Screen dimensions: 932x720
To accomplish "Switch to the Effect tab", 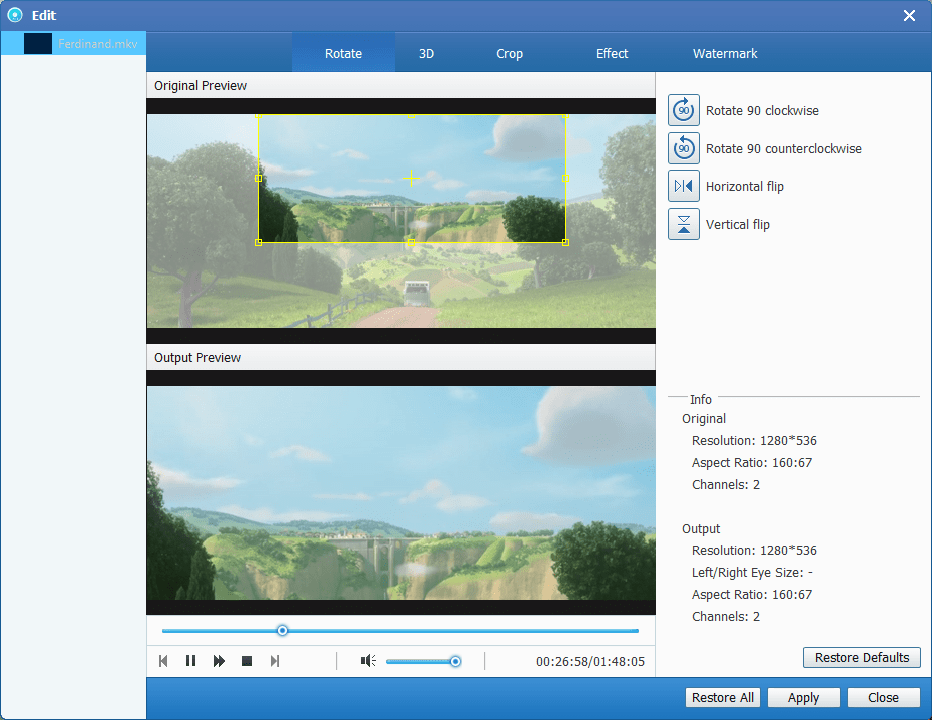I will (612, 54).
